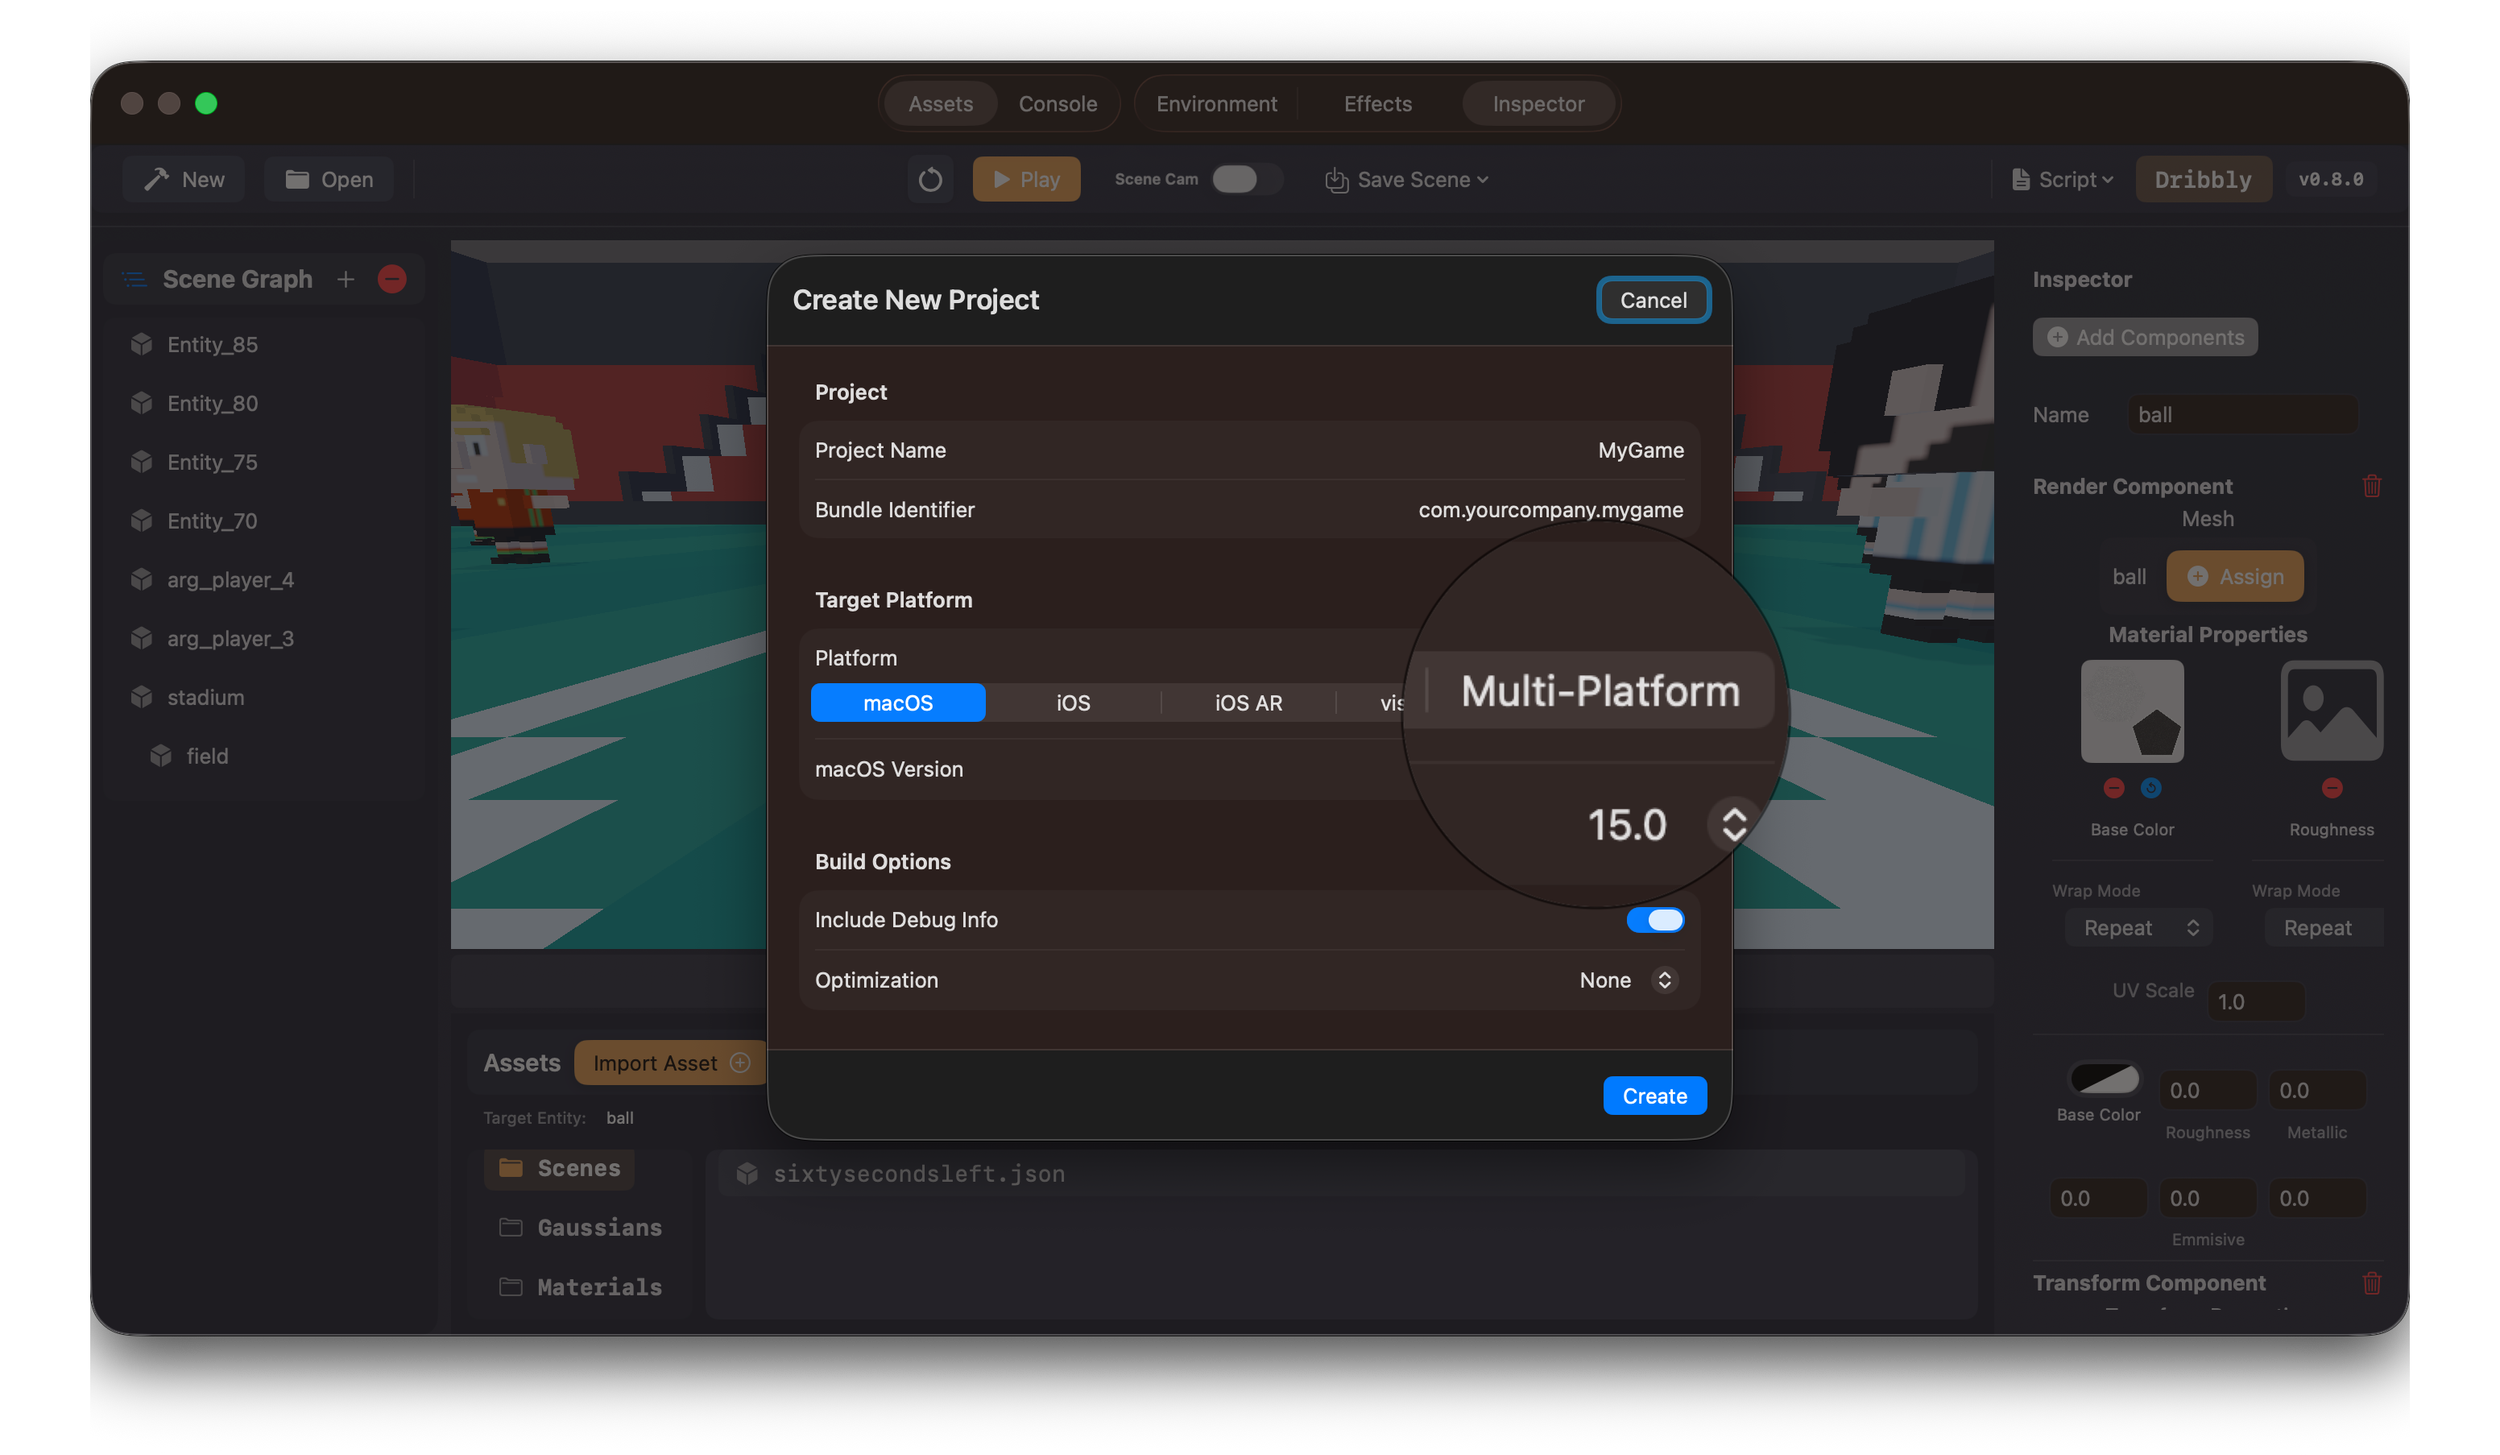Open the Scene Graph list icon

pyautogui.click(x=133, y=279)
